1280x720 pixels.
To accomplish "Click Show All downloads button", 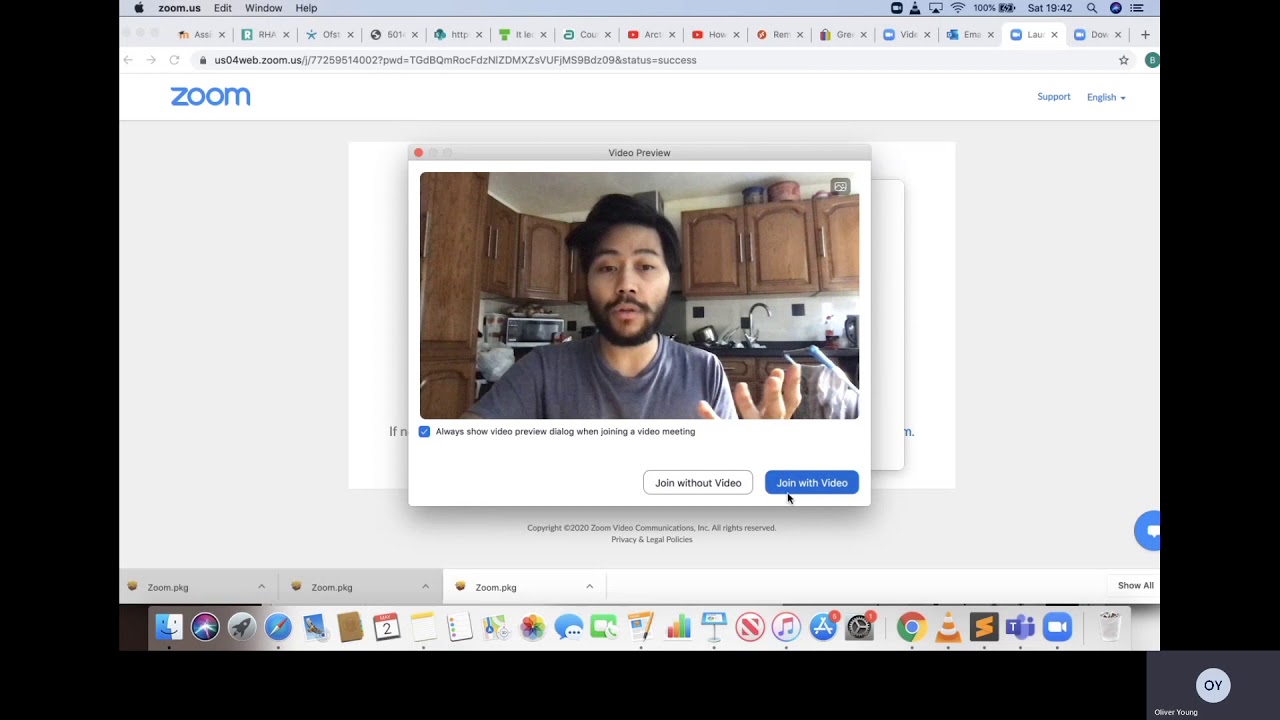I will click(1135, 586).
